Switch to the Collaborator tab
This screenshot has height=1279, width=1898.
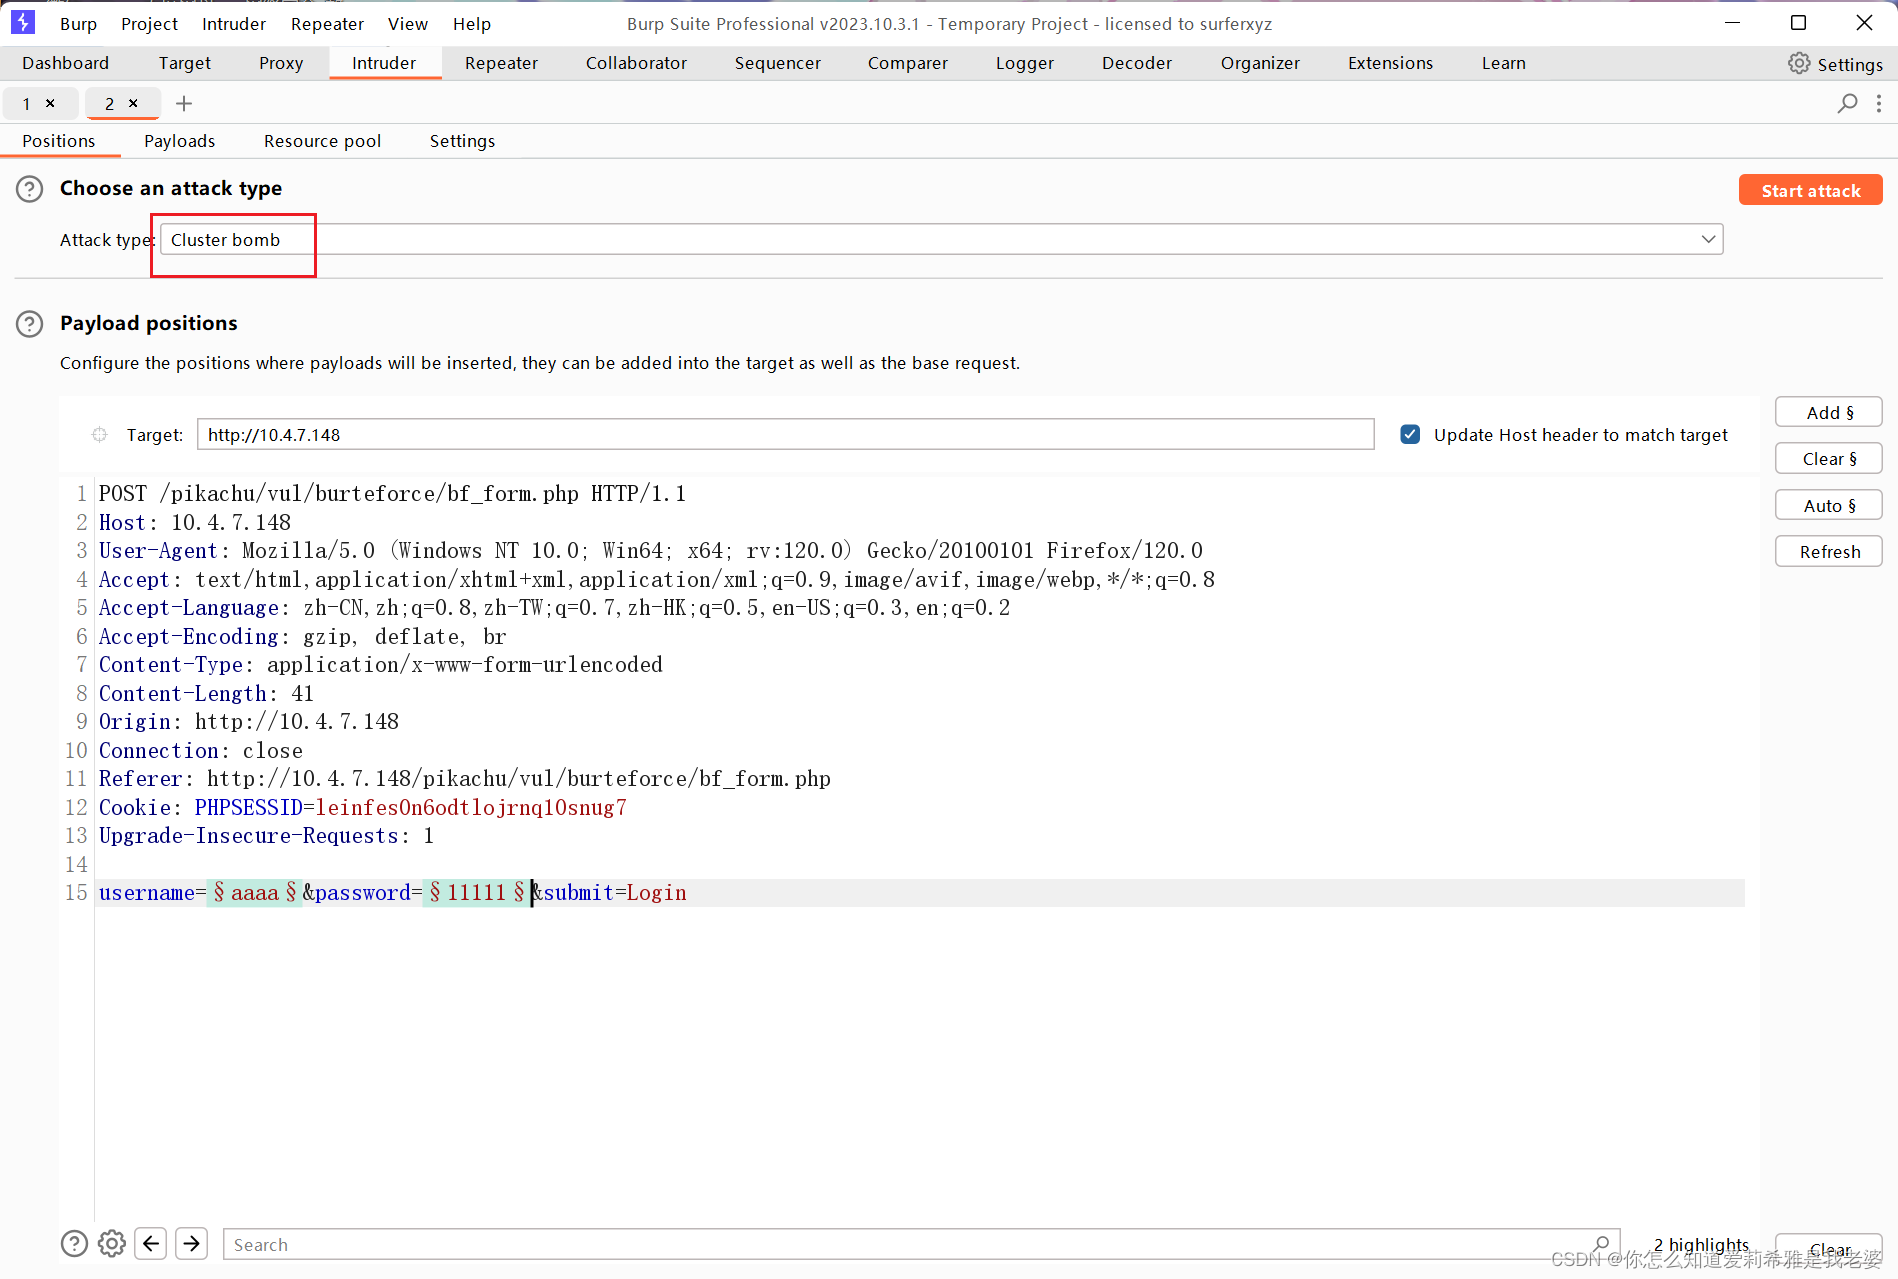pos(636,63)
